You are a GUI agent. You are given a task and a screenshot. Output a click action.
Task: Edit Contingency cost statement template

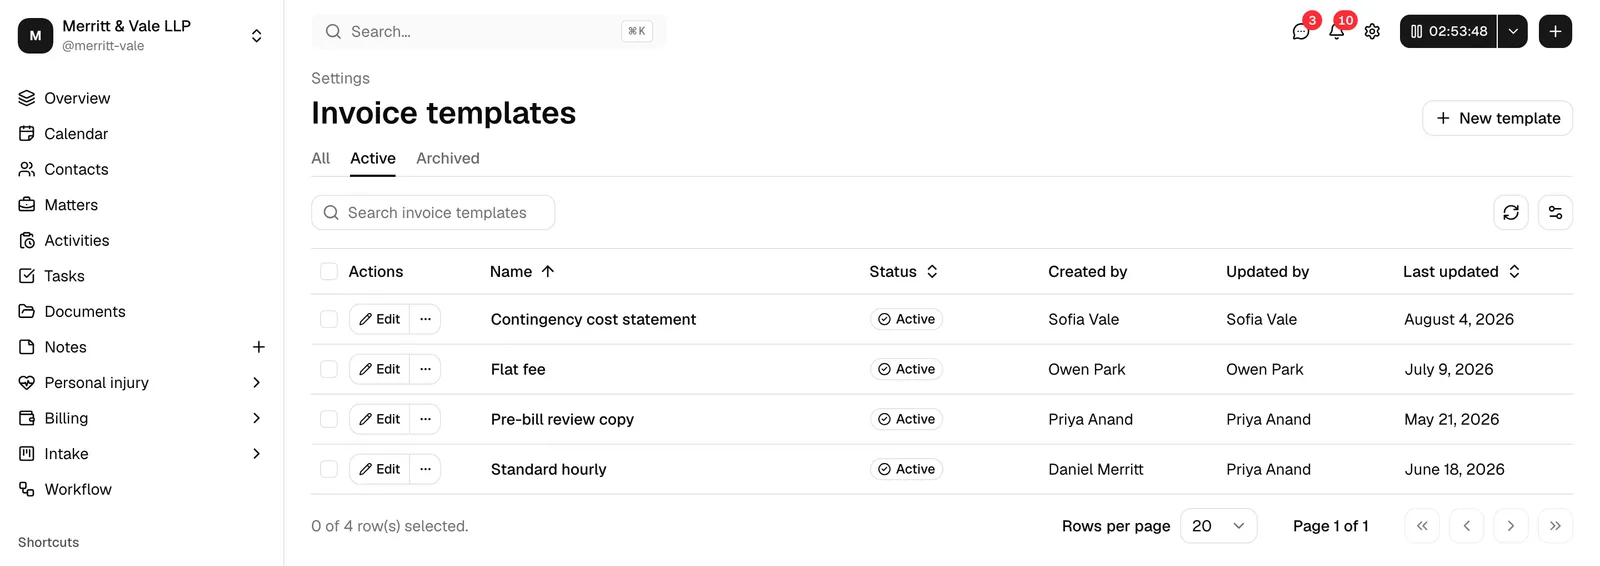click(380, 319)
